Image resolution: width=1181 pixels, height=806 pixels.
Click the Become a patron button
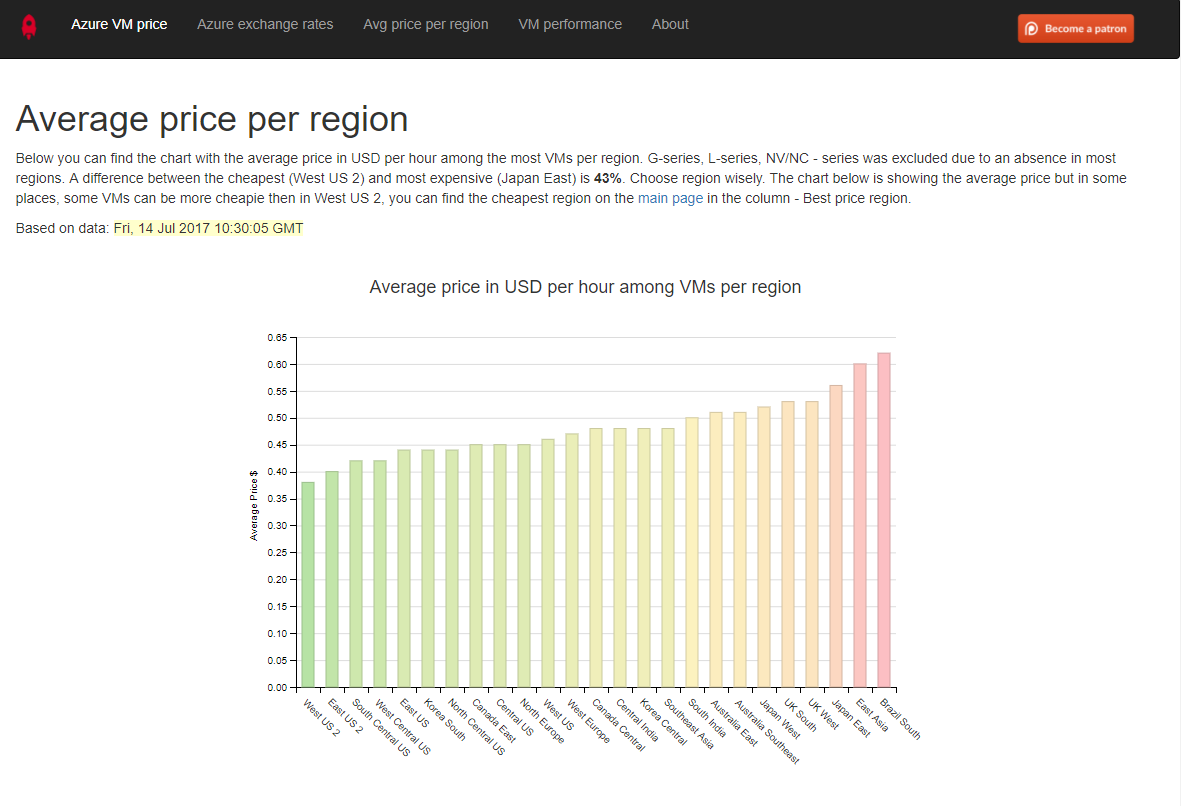(x=1076, y=29)
